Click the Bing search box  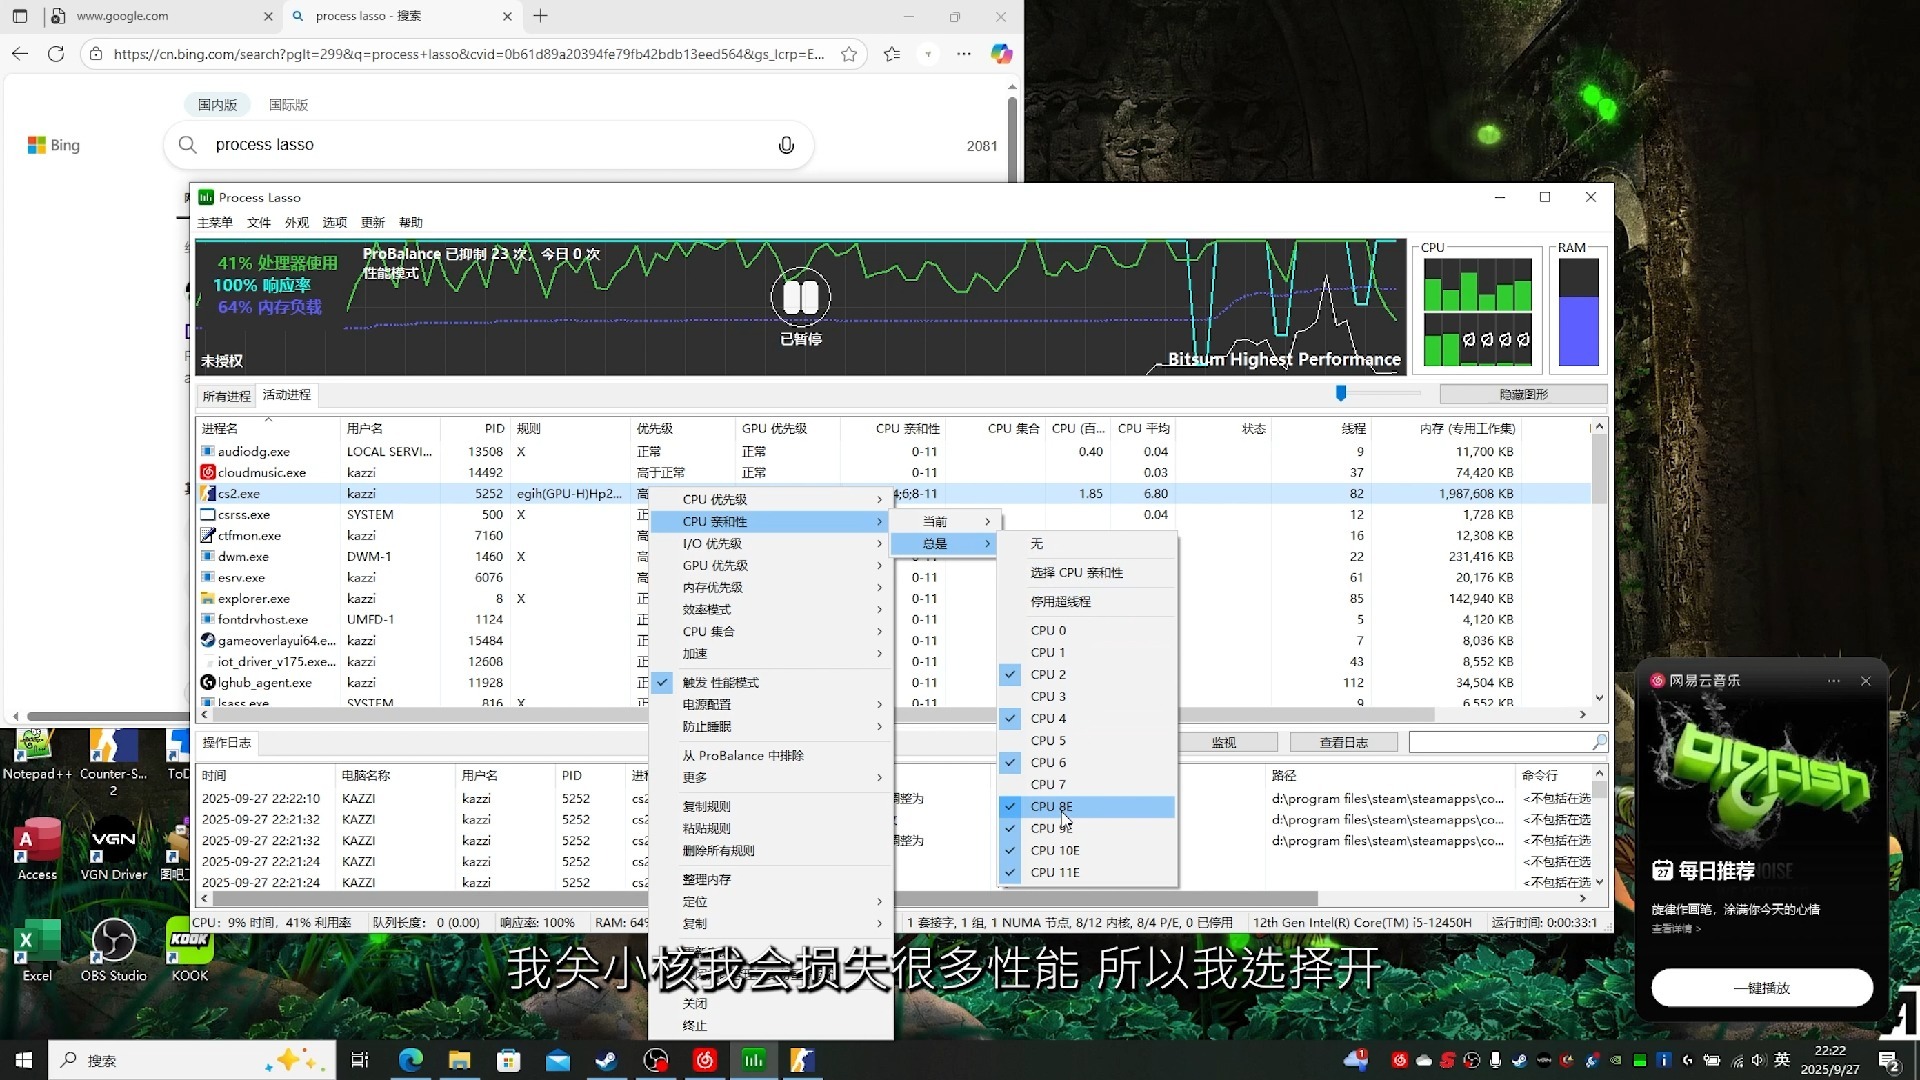click(490, 145)
